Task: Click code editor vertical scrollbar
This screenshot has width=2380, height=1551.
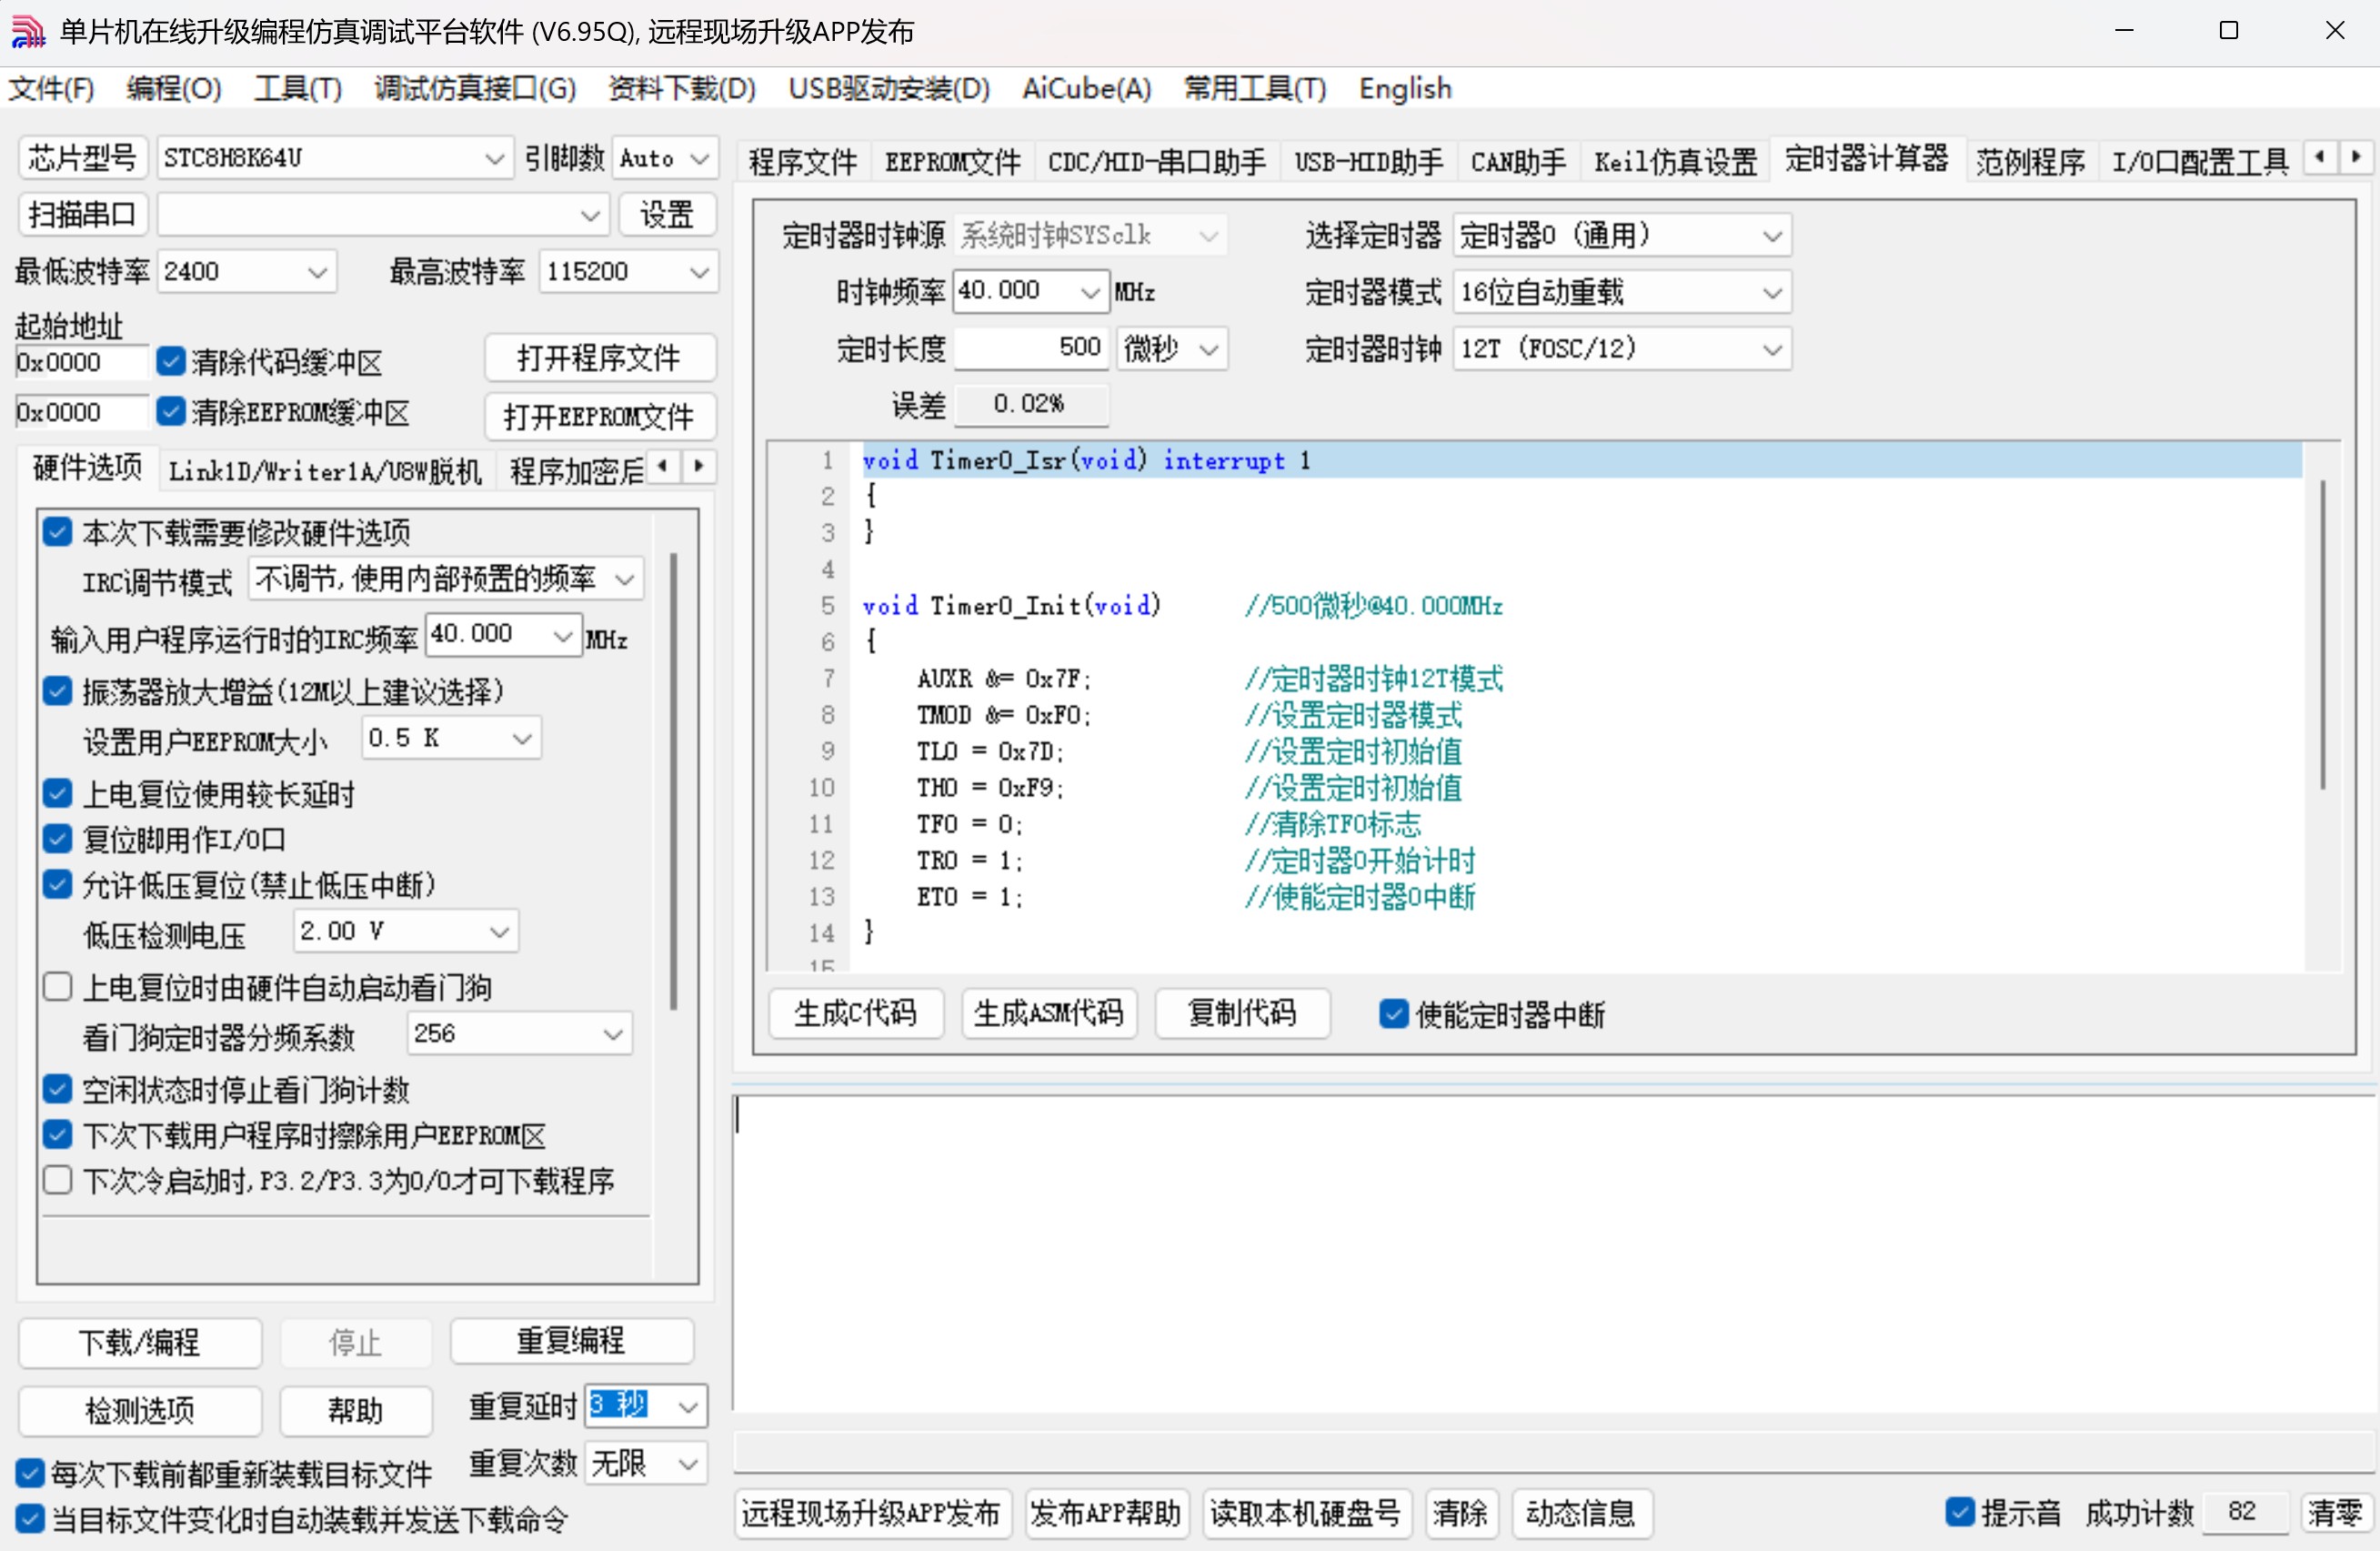Action: coord(2322,634)
